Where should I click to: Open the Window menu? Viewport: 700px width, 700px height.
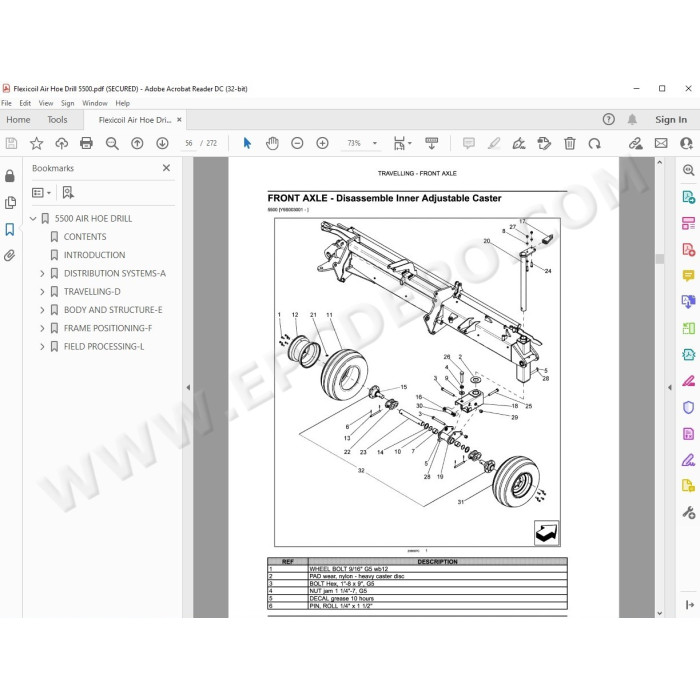[x=95, y=103]
